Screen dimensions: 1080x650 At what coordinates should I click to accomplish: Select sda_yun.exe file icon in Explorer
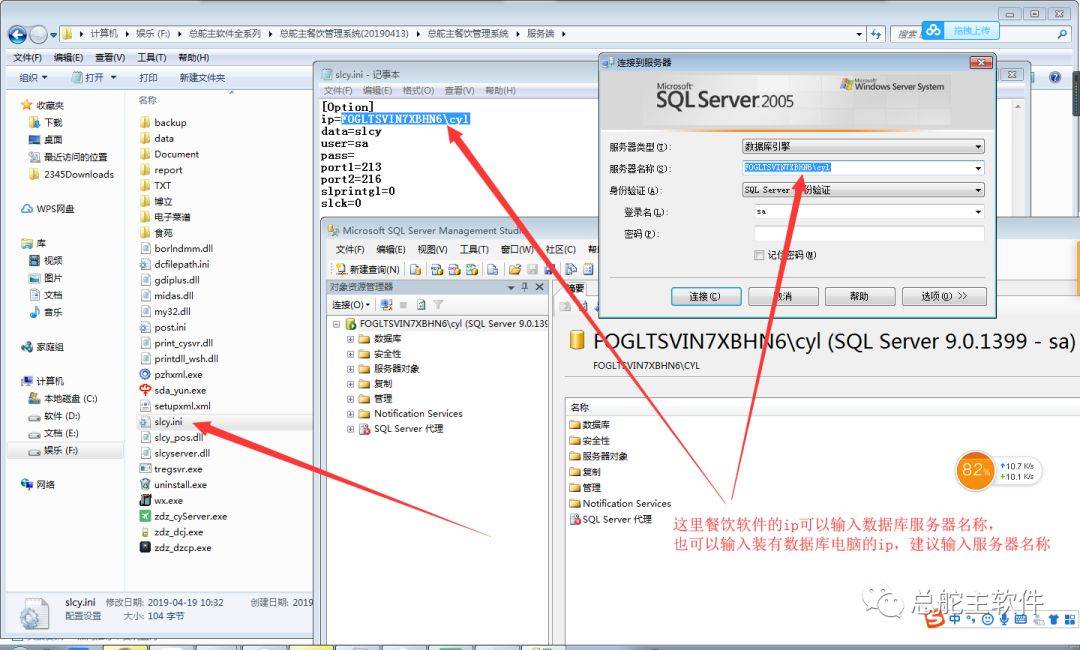[145, 390]
